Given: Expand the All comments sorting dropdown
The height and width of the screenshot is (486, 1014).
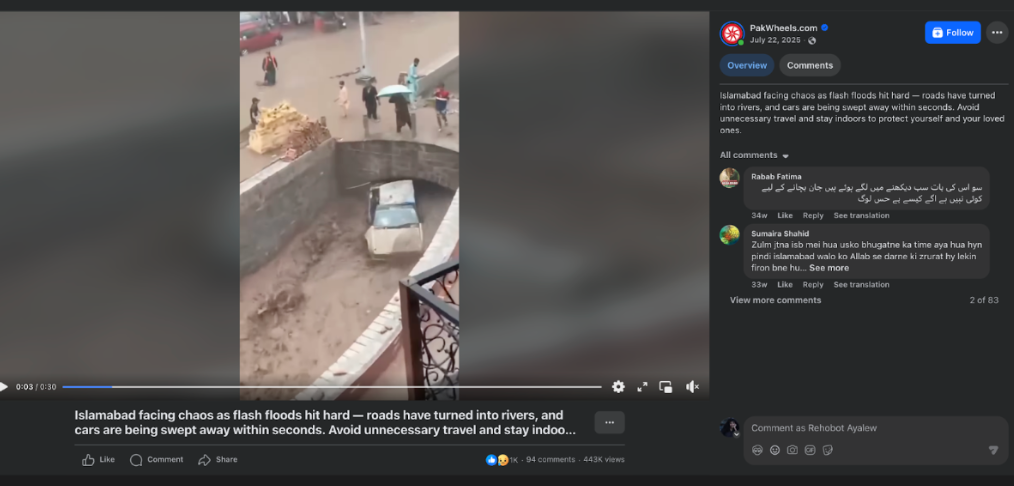Looking at the screenshot, I should (755, 155).
